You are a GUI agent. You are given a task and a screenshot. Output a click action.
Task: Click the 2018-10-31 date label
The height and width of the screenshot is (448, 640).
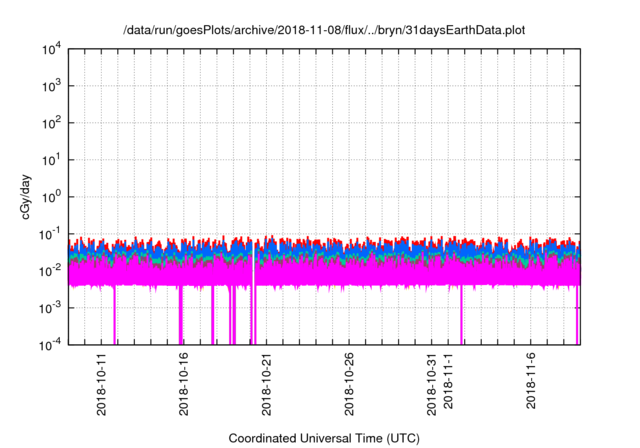(x=431, y=385)
